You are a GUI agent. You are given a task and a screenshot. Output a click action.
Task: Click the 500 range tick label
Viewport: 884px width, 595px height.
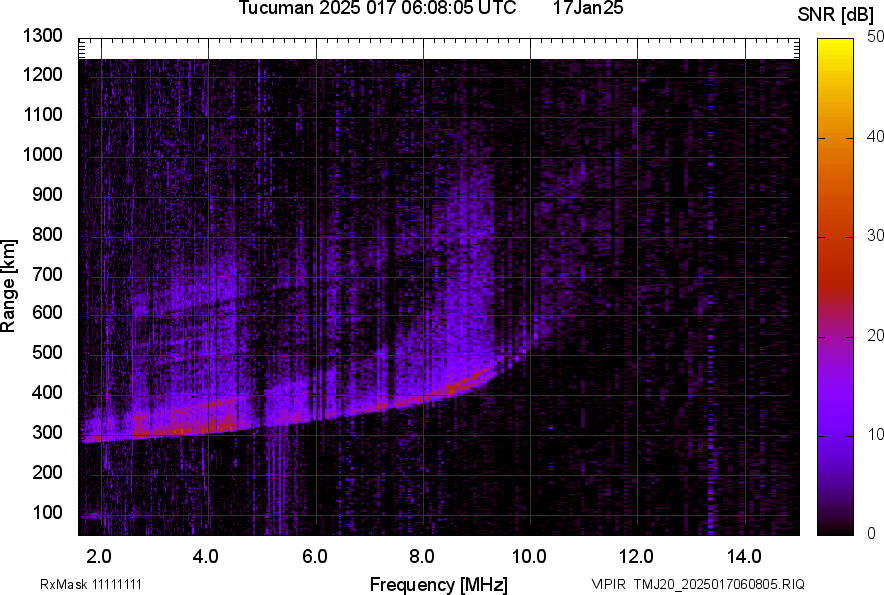click(x=46, y=353)
